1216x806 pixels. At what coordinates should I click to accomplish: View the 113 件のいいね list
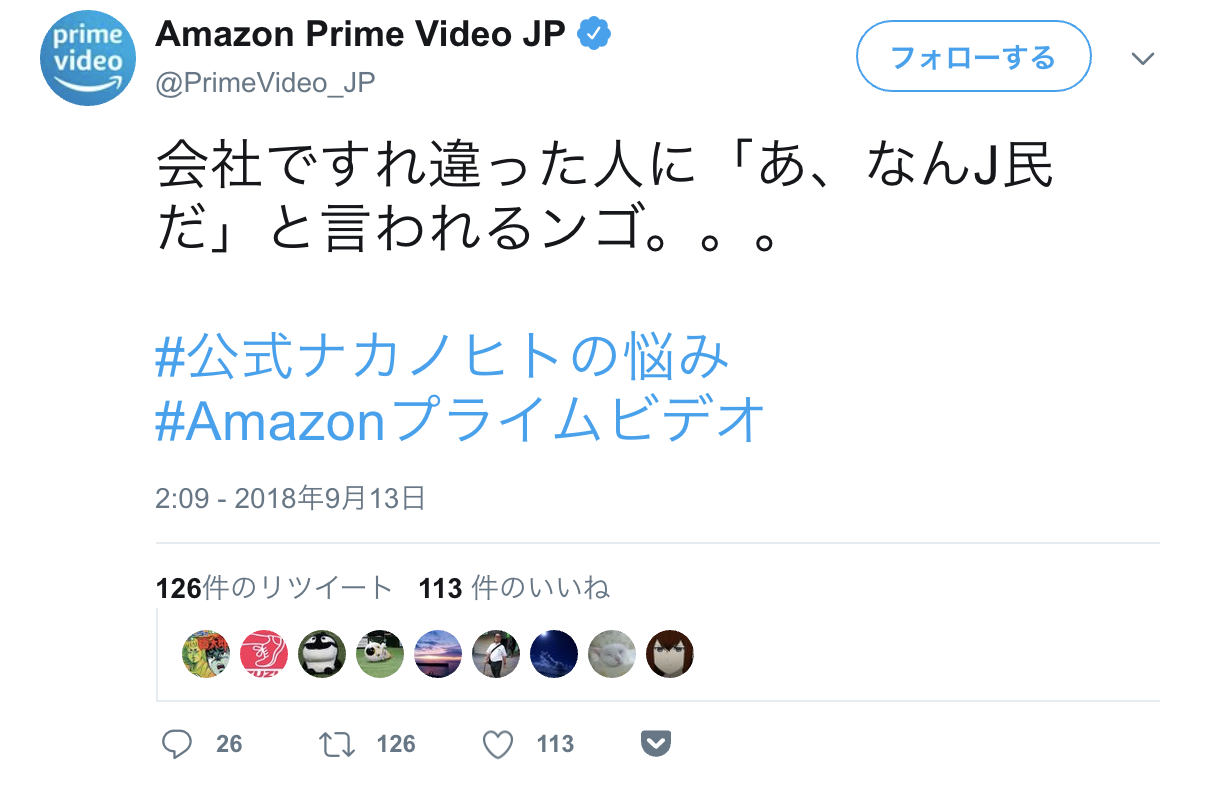click(515, 588)
